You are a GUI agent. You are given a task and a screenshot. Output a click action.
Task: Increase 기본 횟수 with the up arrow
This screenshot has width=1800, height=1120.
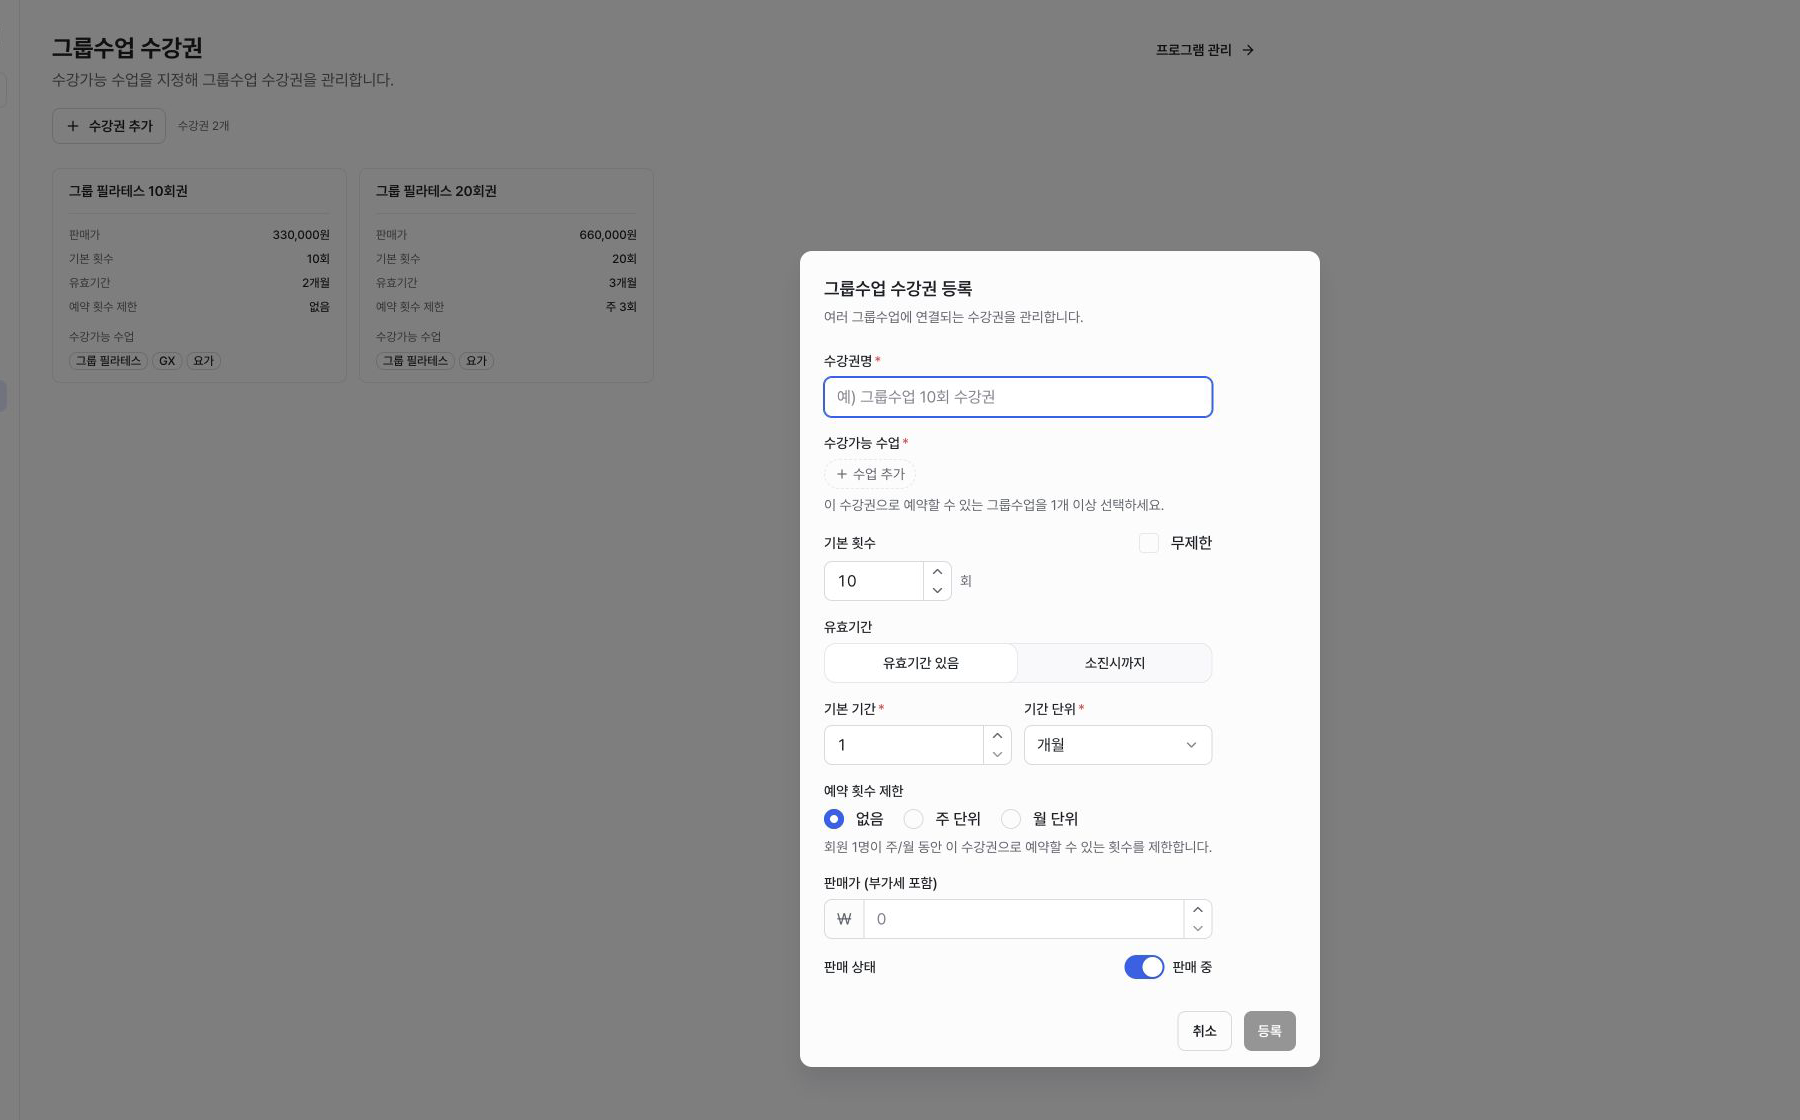(937, 572)
